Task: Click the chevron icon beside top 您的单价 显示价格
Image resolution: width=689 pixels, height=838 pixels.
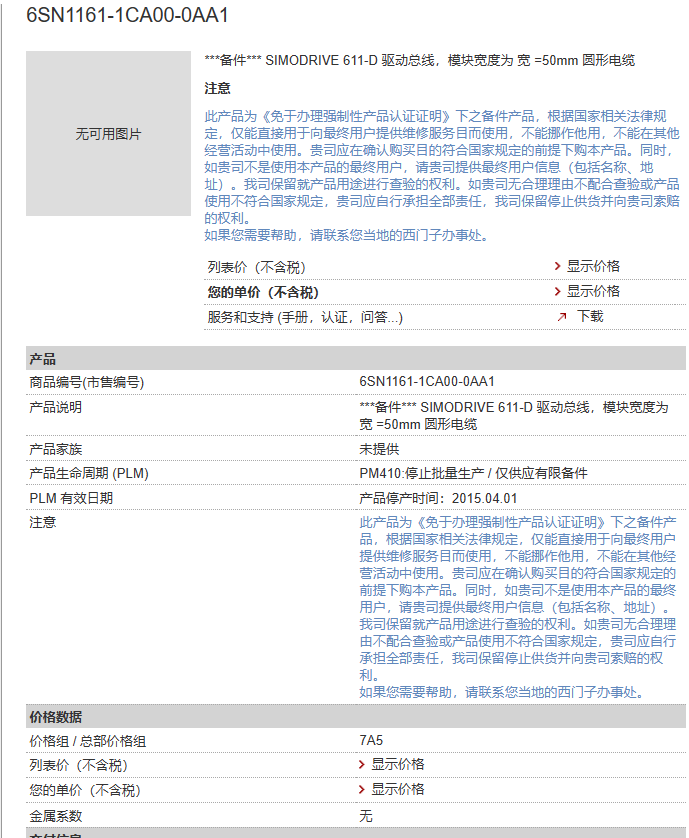Action: point(558,292)
